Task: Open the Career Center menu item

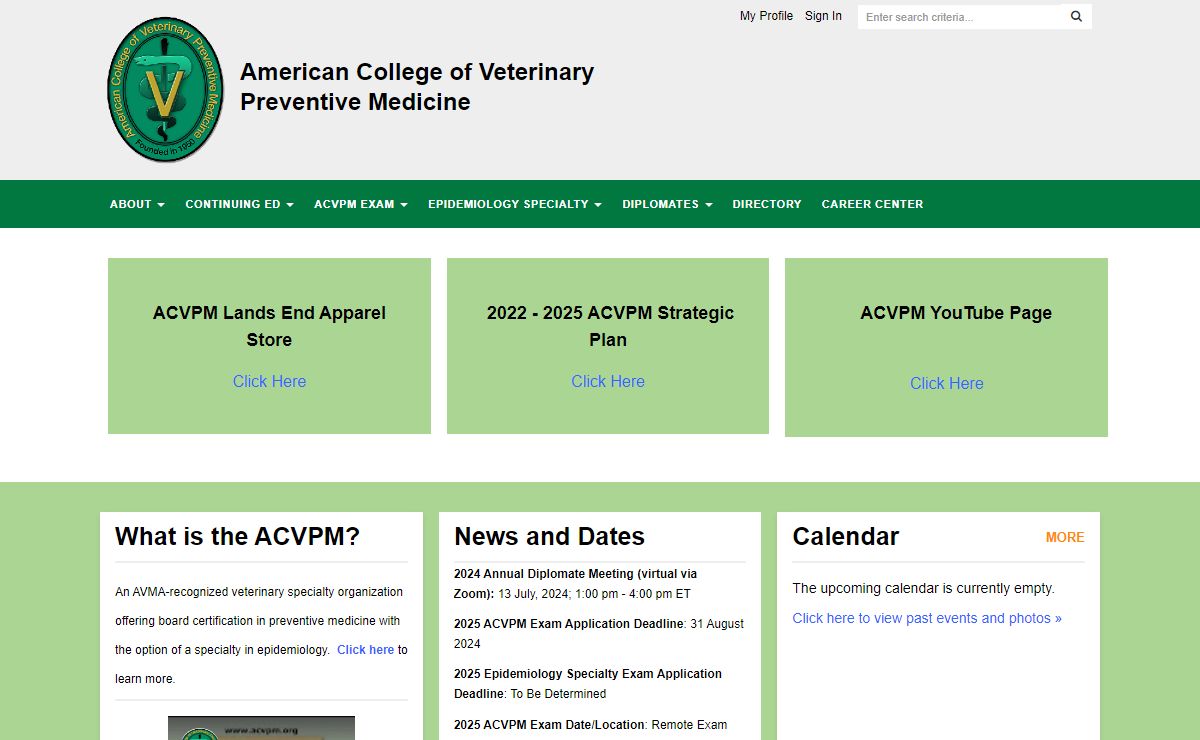Action: pos(872,204)
